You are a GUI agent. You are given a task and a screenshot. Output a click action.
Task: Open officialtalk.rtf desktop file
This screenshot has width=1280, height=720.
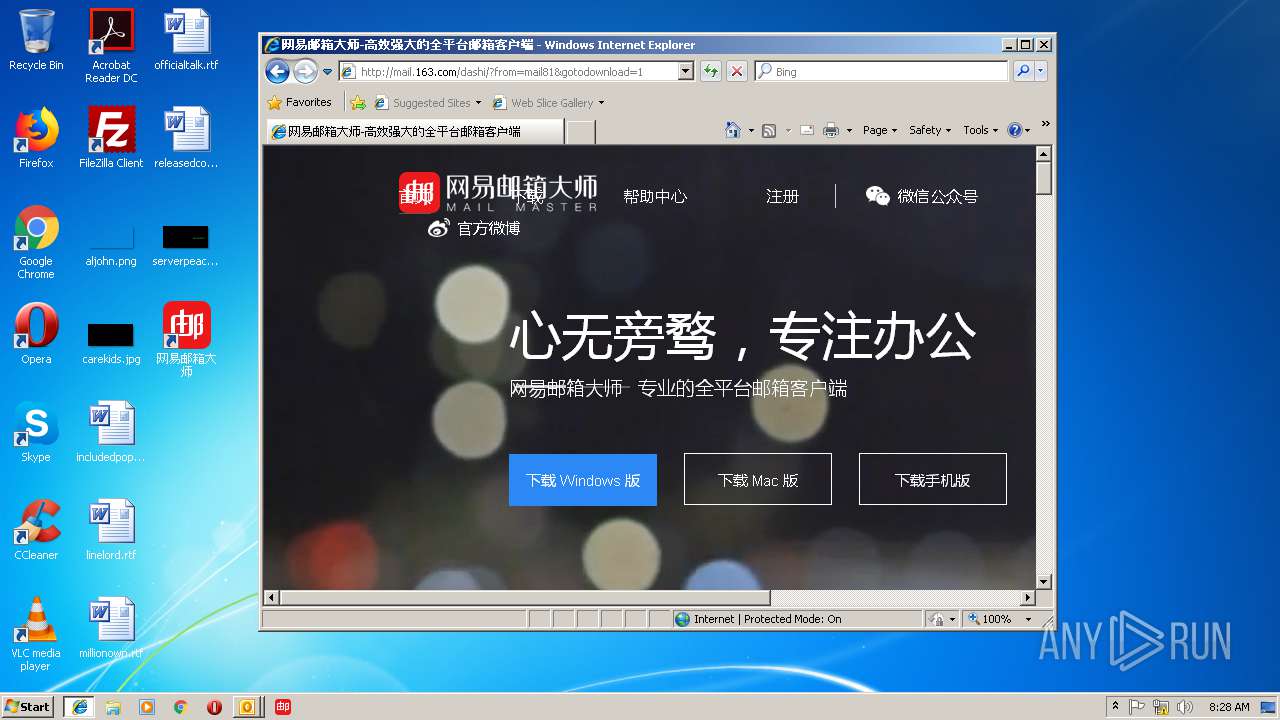click(x=186, y=40)
